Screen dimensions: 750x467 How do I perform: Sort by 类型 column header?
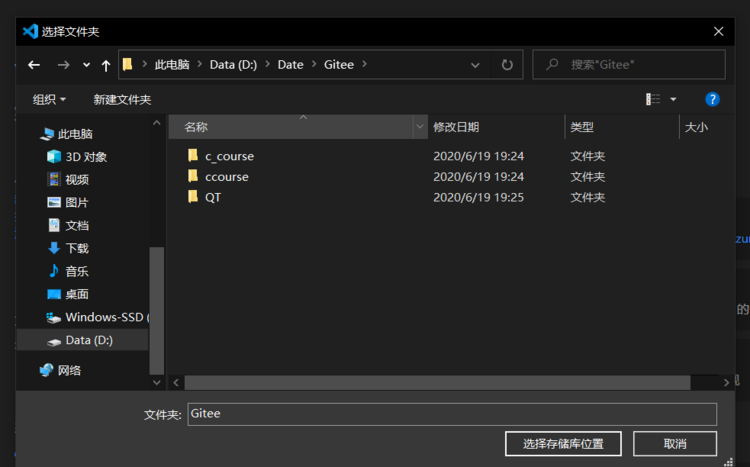[622, 127]
